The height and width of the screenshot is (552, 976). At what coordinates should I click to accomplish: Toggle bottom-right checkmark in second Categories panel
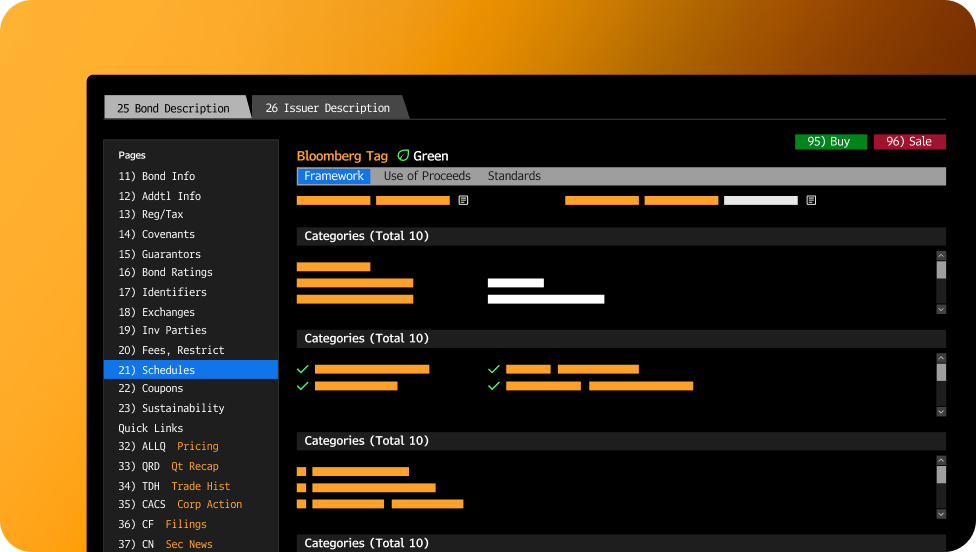(x=494, y=385)
